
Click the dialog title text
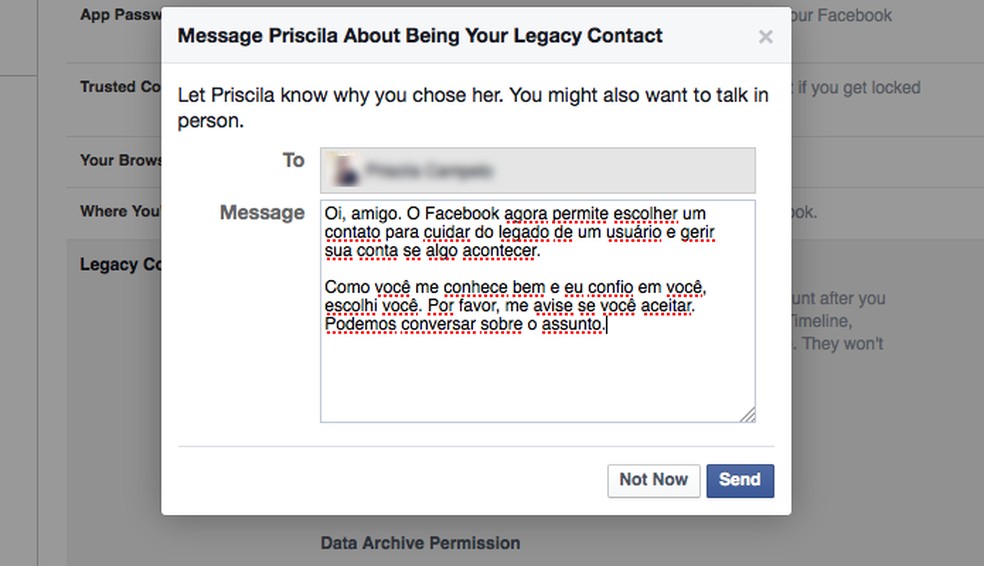coord(420,37)
